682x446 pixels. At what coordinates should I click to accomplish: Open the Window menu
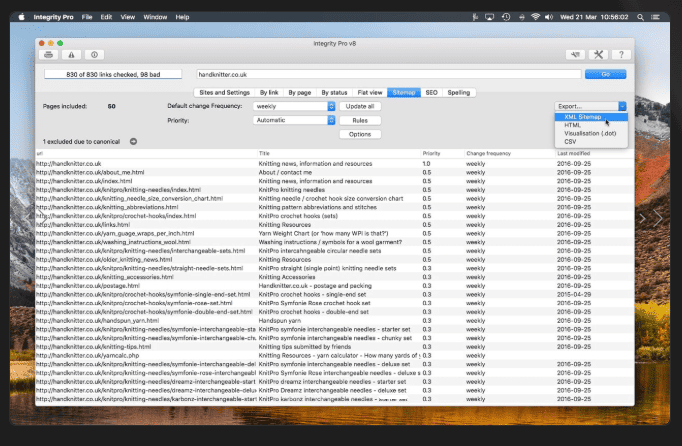[x=155, y=17]
